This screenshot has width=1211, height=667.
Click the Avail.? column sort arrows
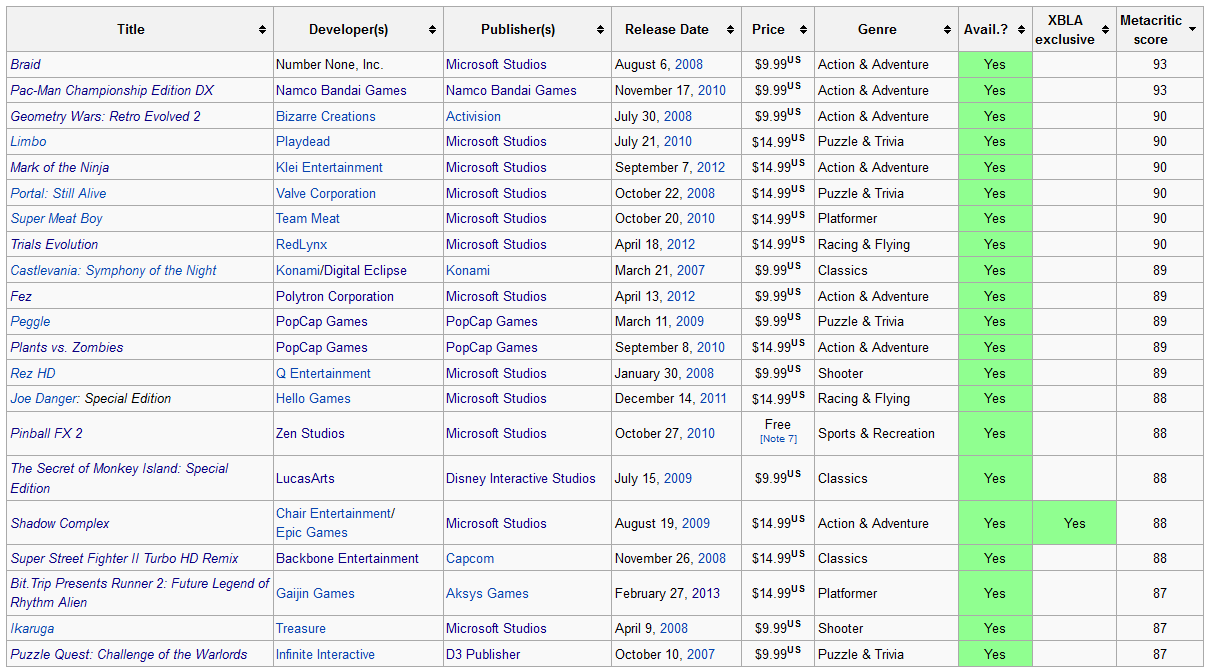[x=1021, y=30]
